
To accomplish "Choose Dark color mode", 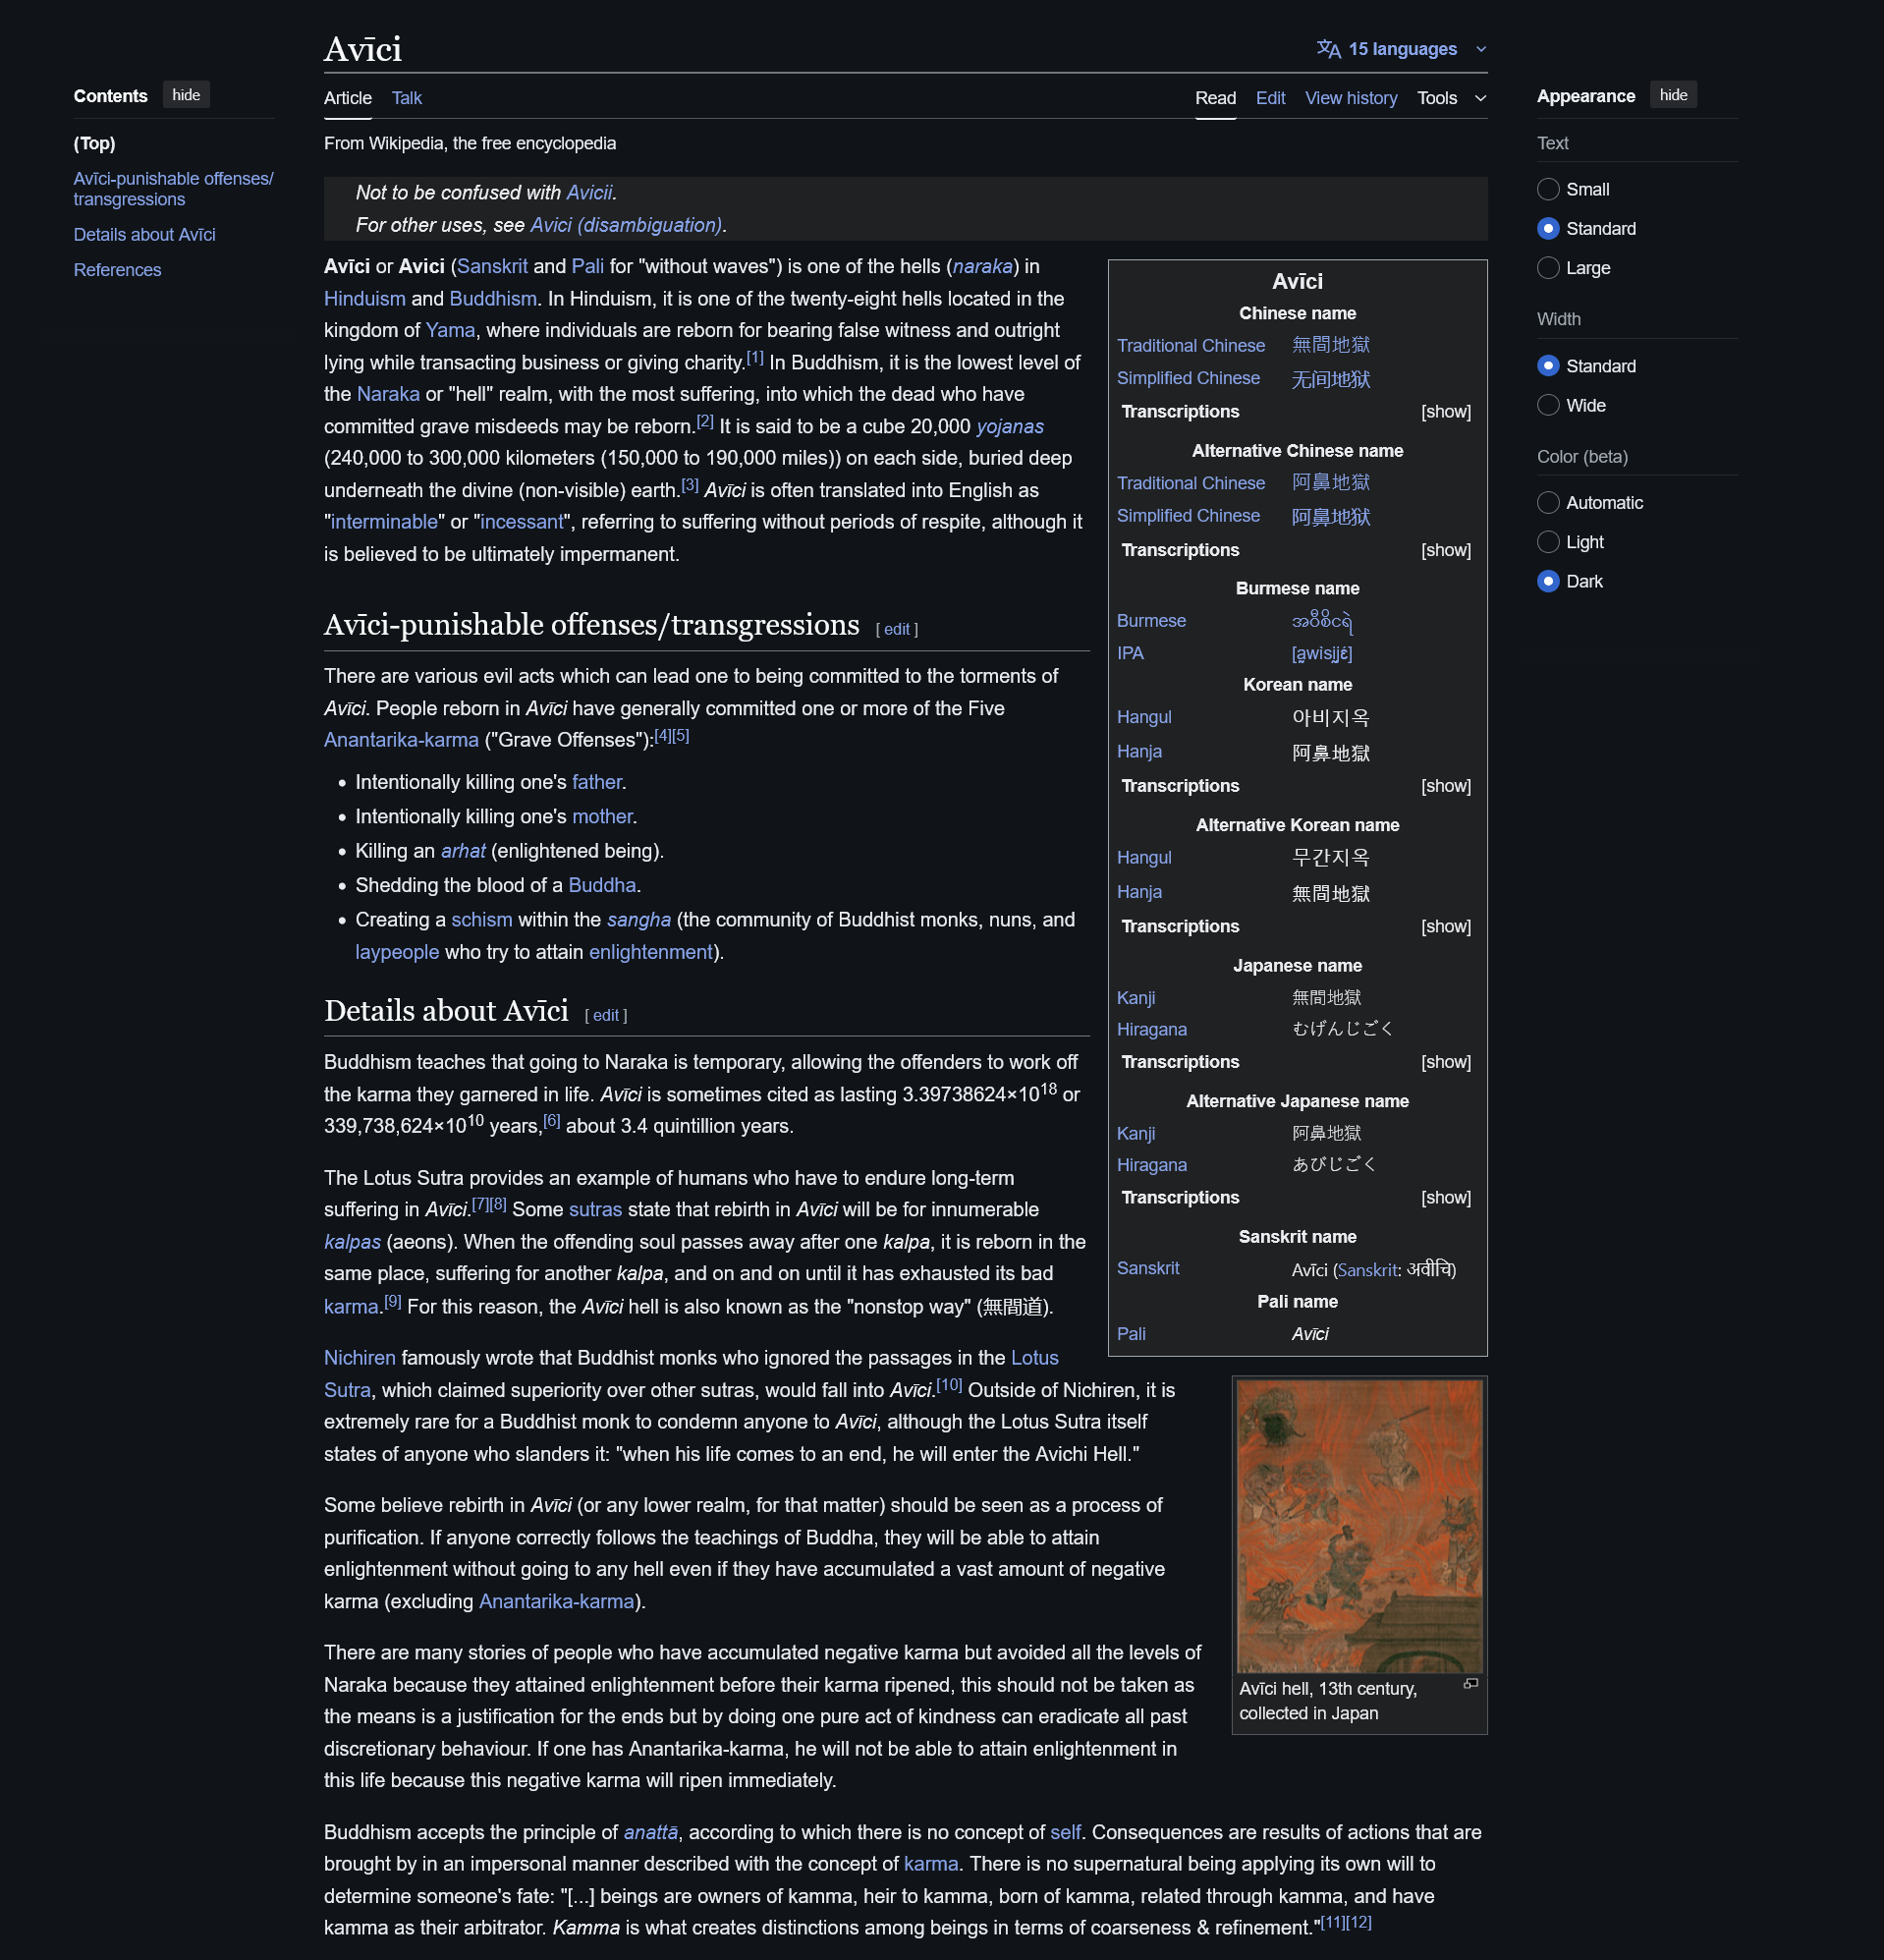I will click(1548, 581).
